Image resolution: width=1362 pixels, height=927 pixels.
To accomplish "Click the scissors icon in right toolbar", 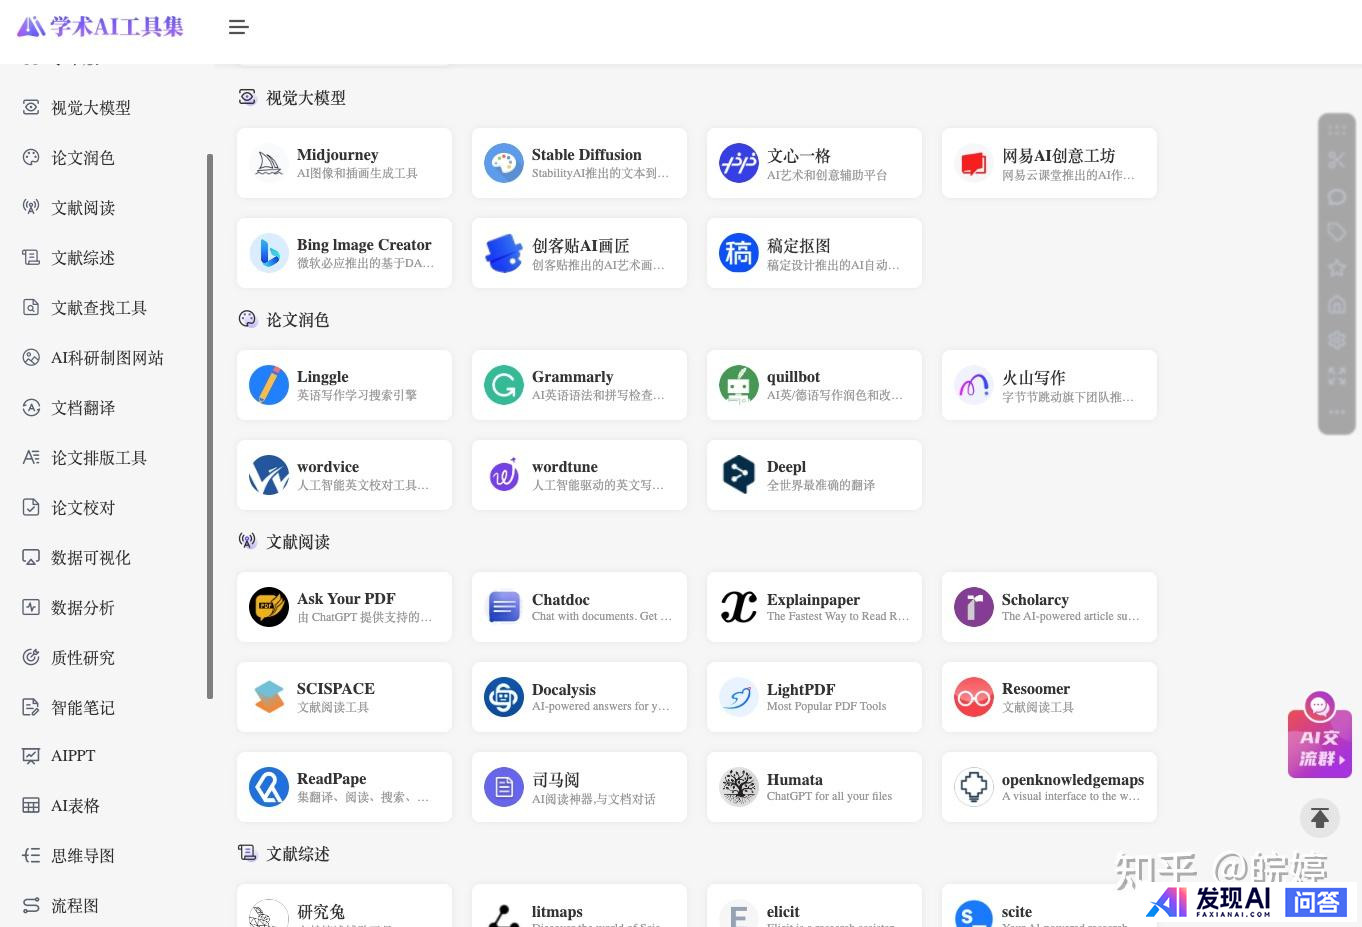I will (x=1337, y=160).
